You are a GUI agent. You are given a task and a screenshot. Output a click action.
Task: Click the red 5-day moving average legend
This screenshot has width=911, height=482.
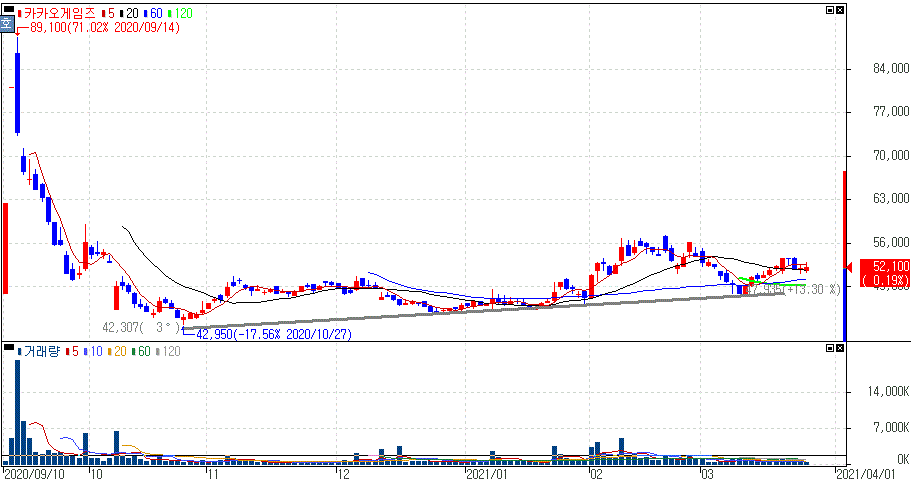tap(108, 13)
